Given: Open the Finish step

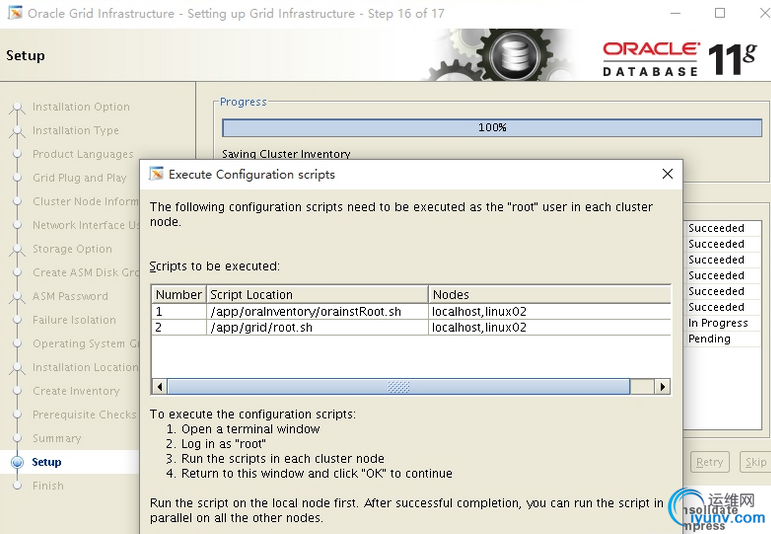Looking at the screenshot, I should tap(48, 486).
